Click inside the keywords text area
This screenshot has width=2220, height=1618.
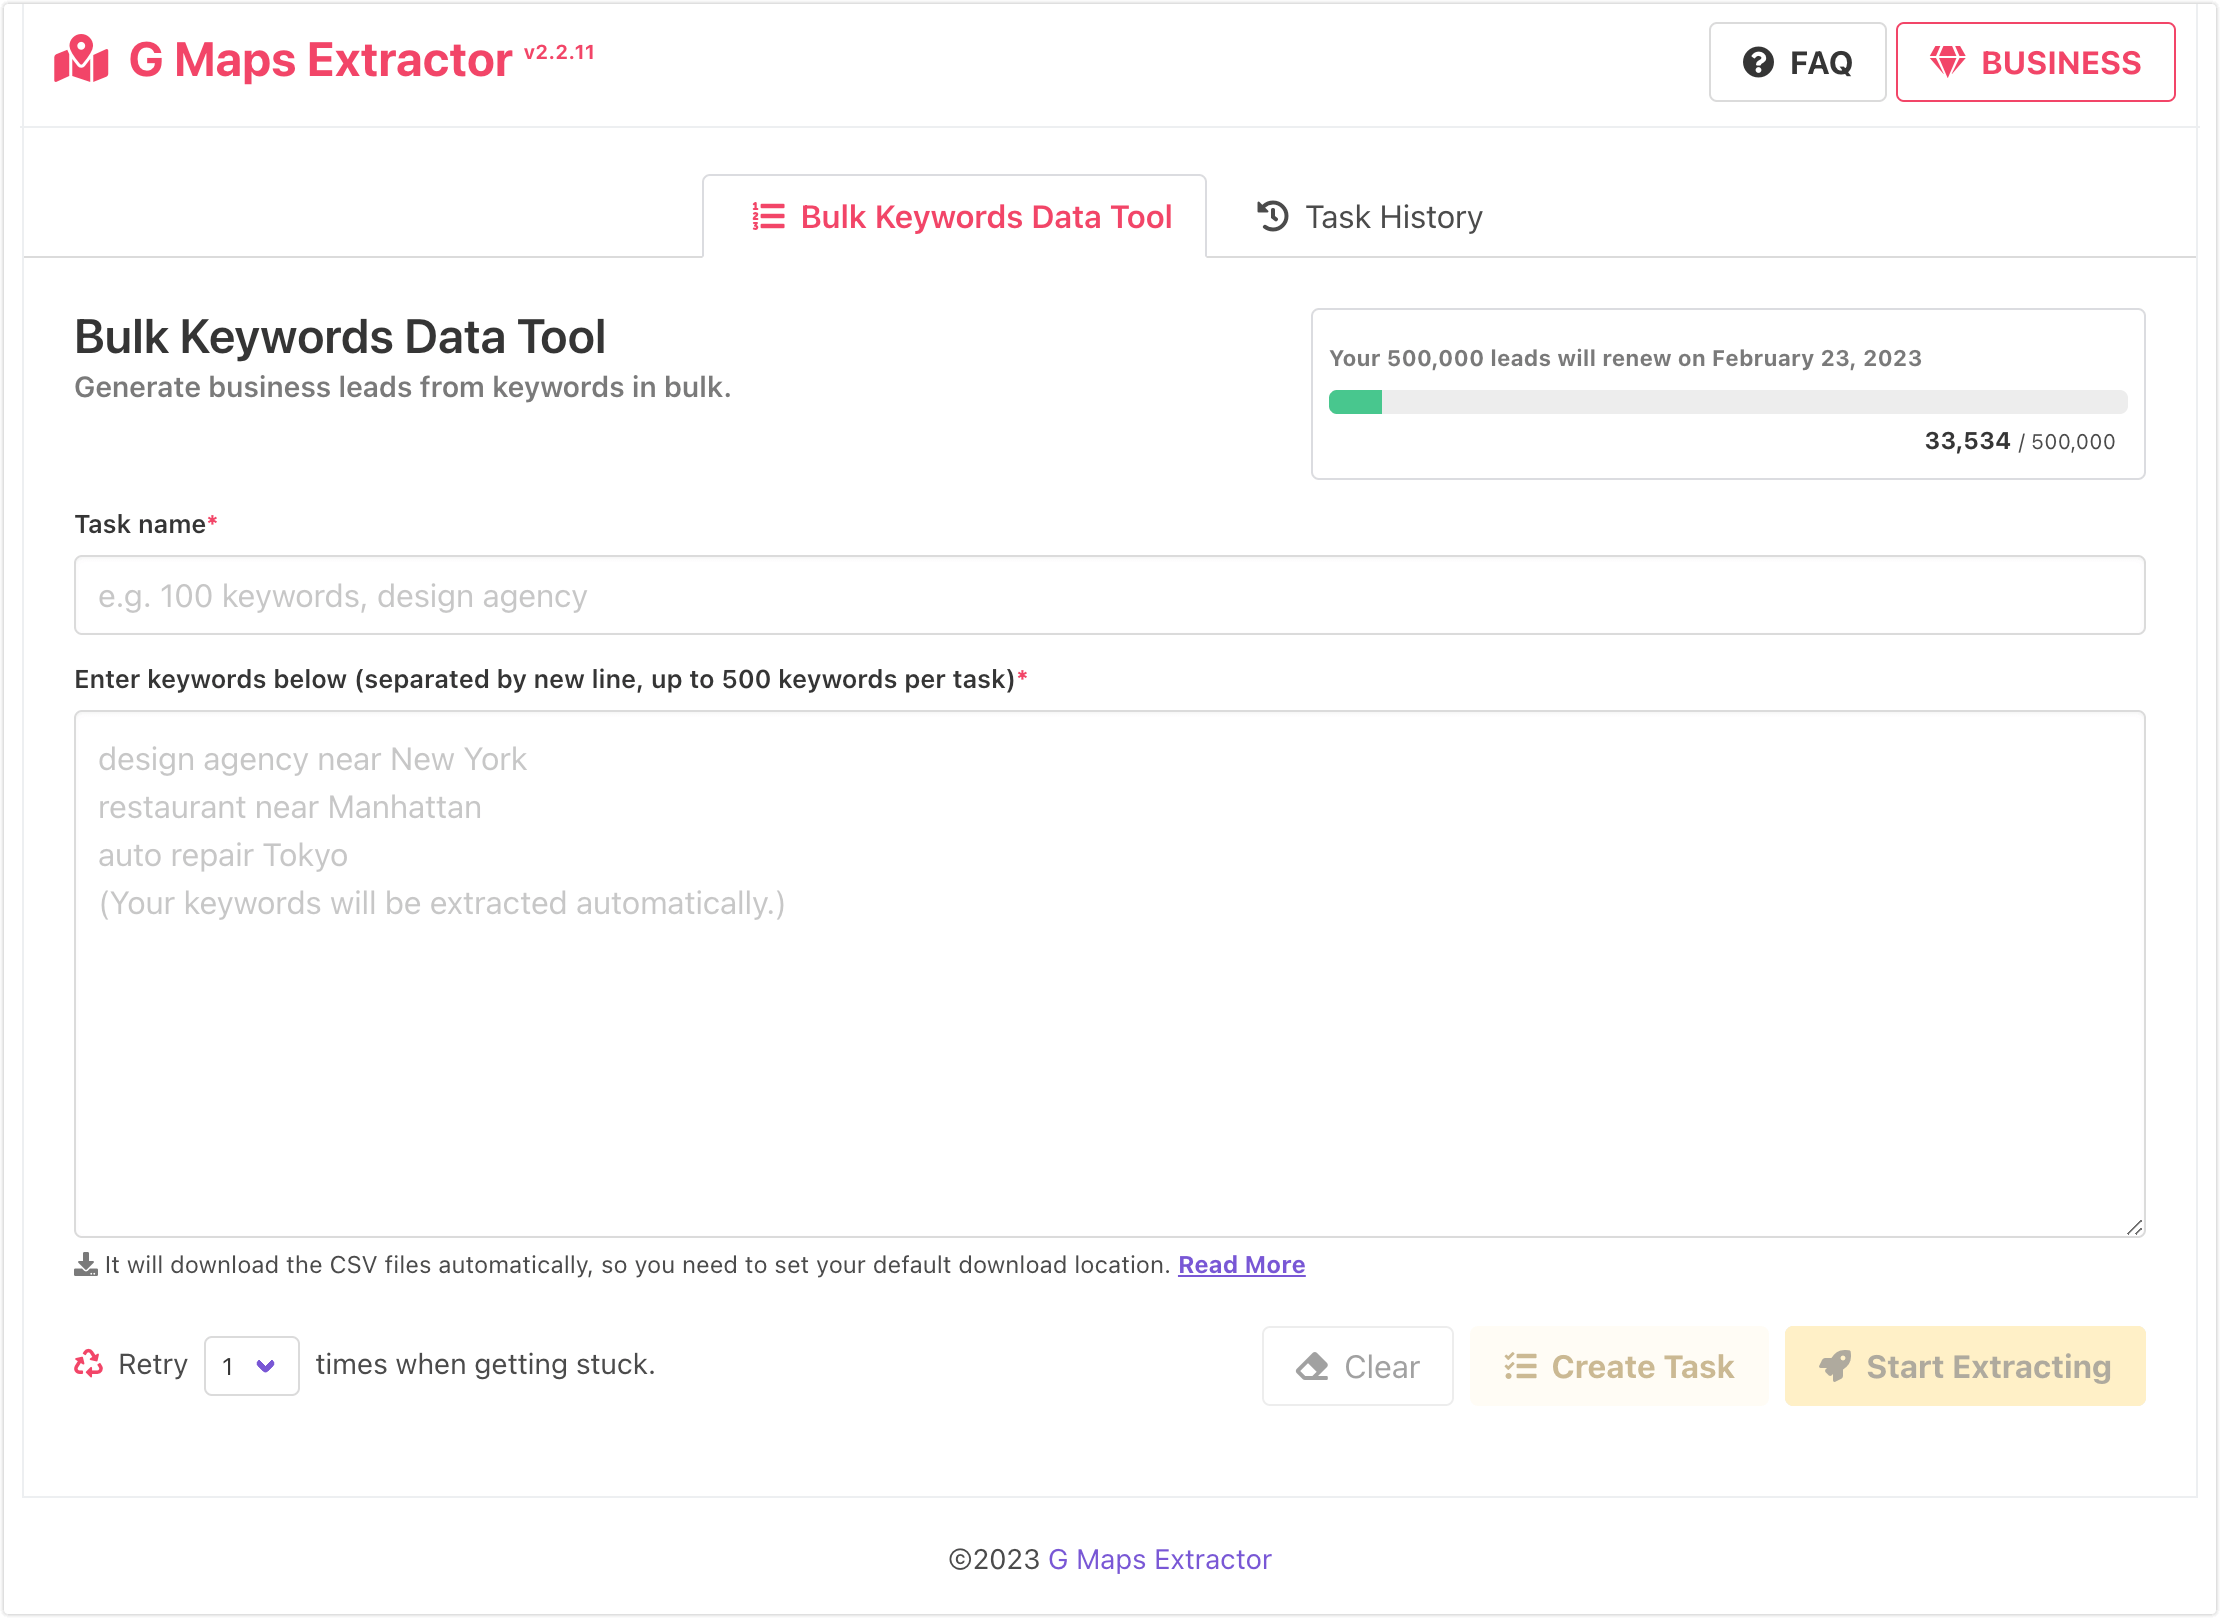[x=1110, y=974]
